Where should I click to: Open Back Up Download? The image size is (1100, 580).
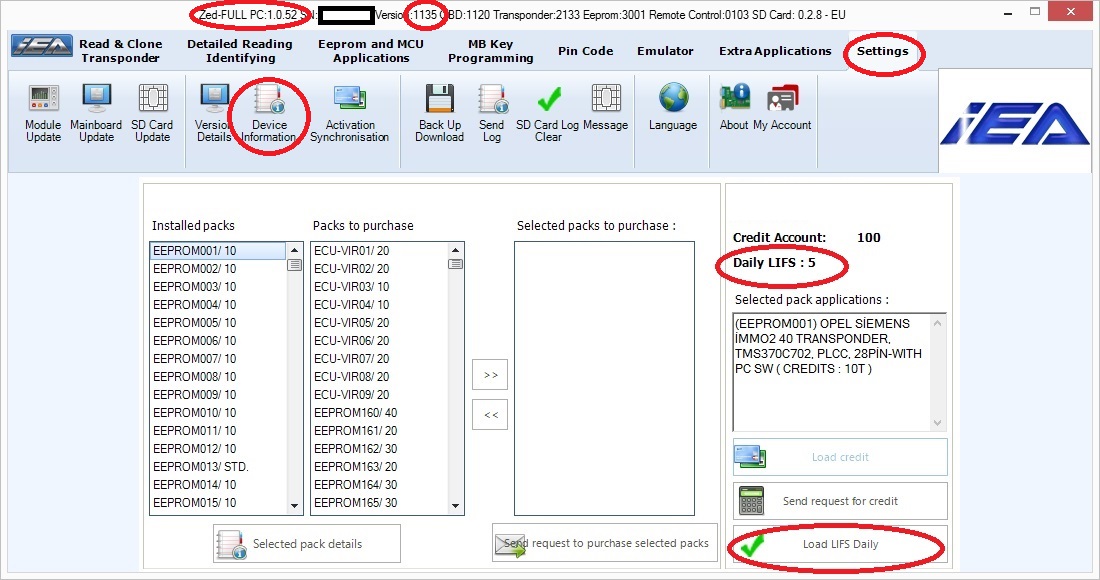pos(439,113)
